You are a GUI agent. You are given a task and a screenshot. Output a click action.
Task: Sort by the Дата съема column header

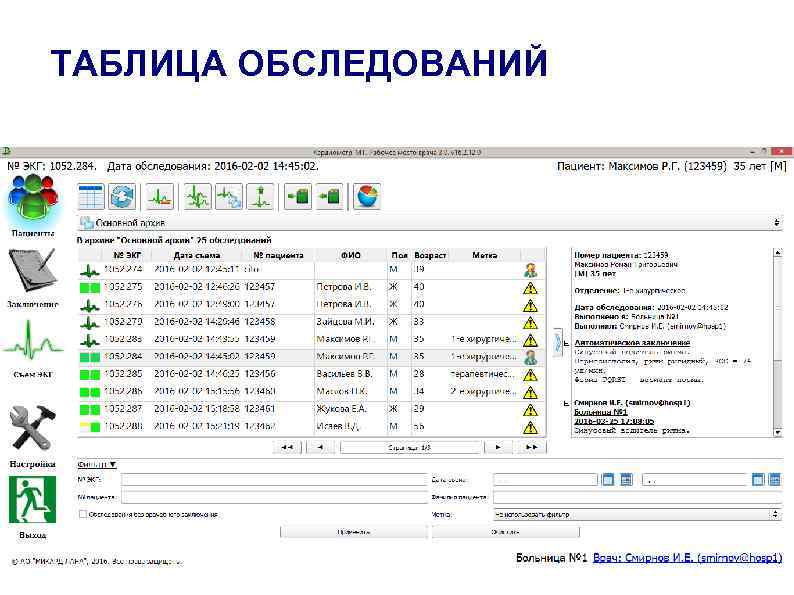197,255
